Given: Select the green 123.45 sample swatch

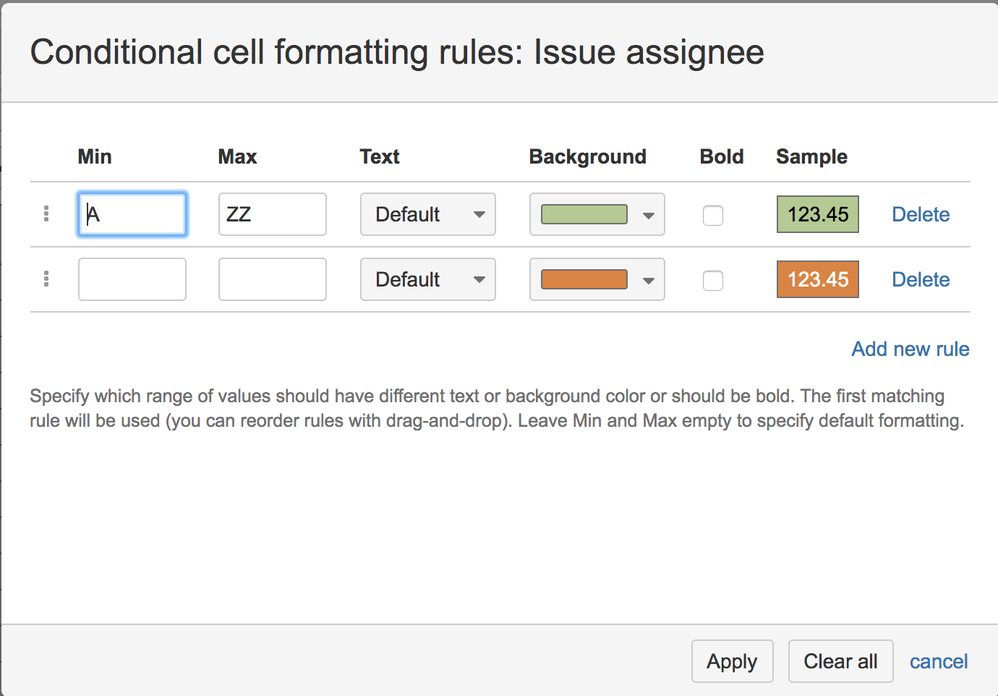Looking at the screenshot, I should 817,214.
